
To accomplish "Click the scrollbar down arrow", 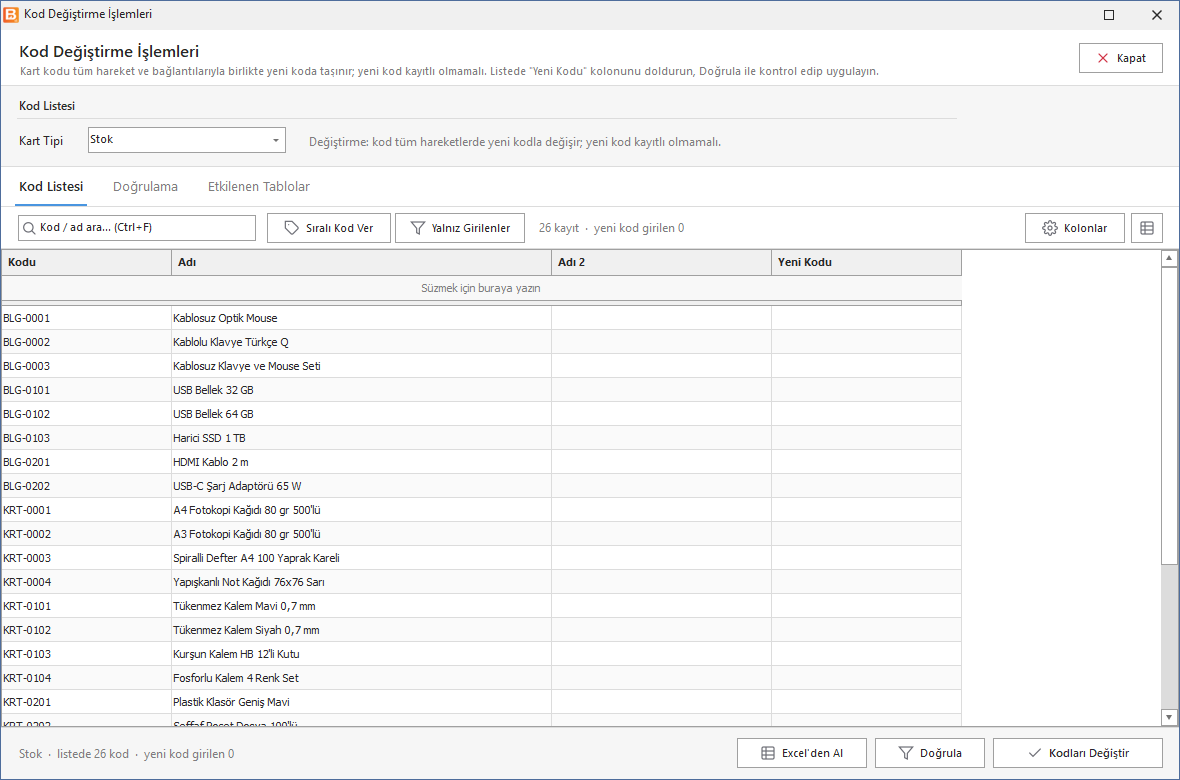I will (x=1169, y=717).
